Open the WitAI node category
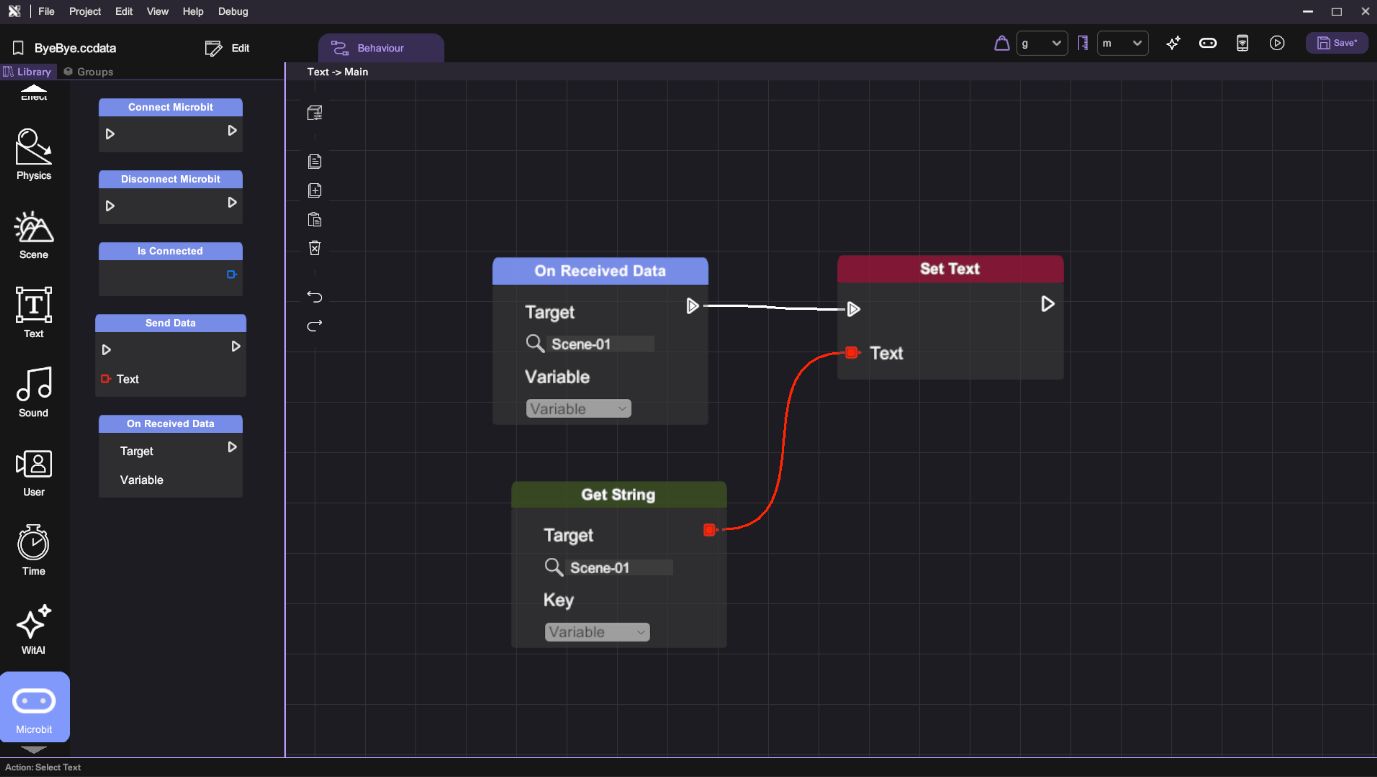The image size is (1377, 777). pos(33,629)
